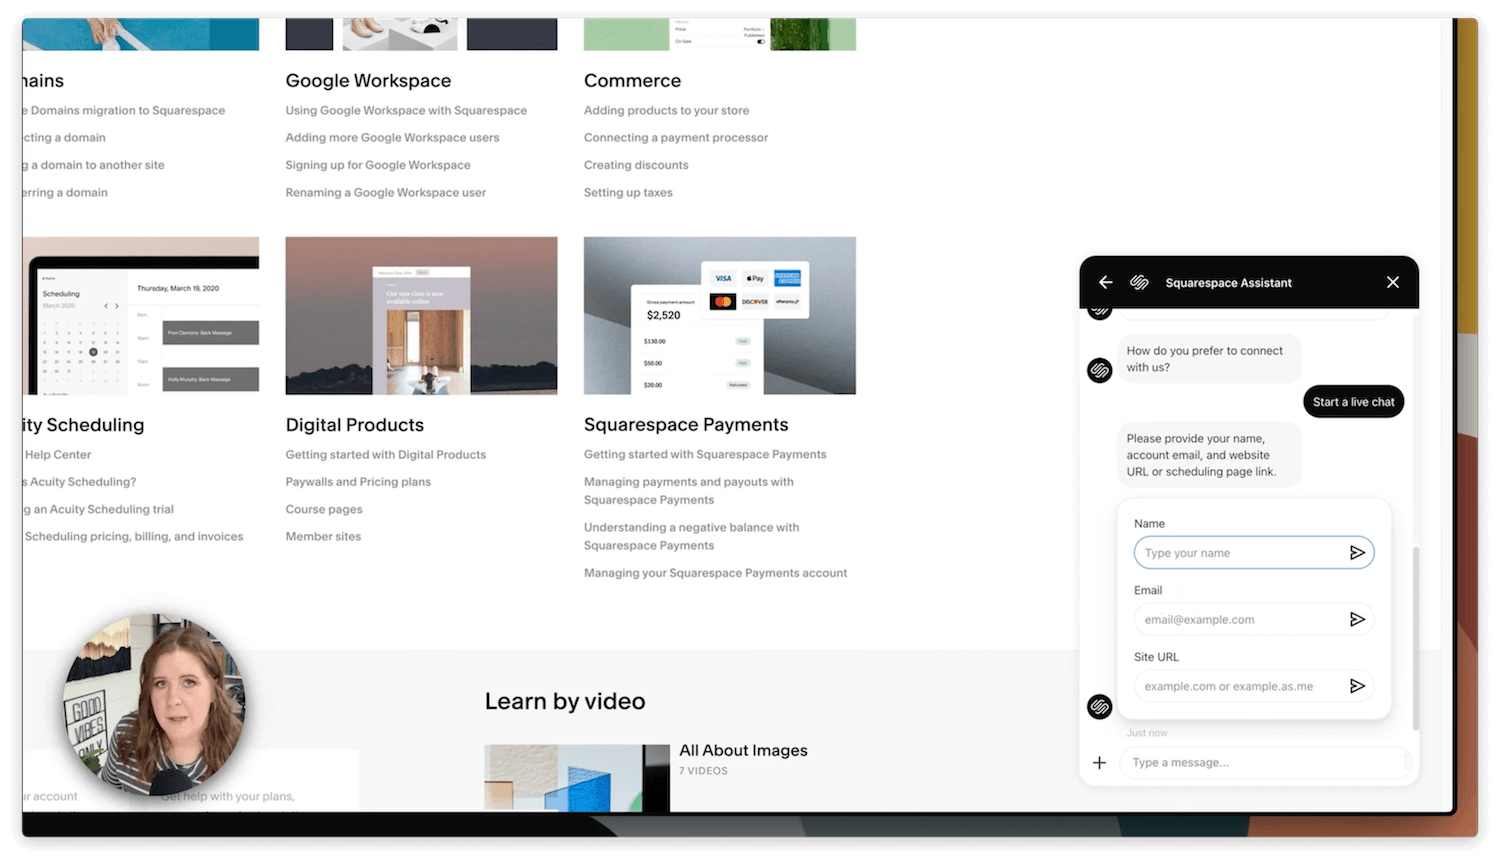Open Understanding a negative balance link
1500x863 pixels.
pos(692,537)
